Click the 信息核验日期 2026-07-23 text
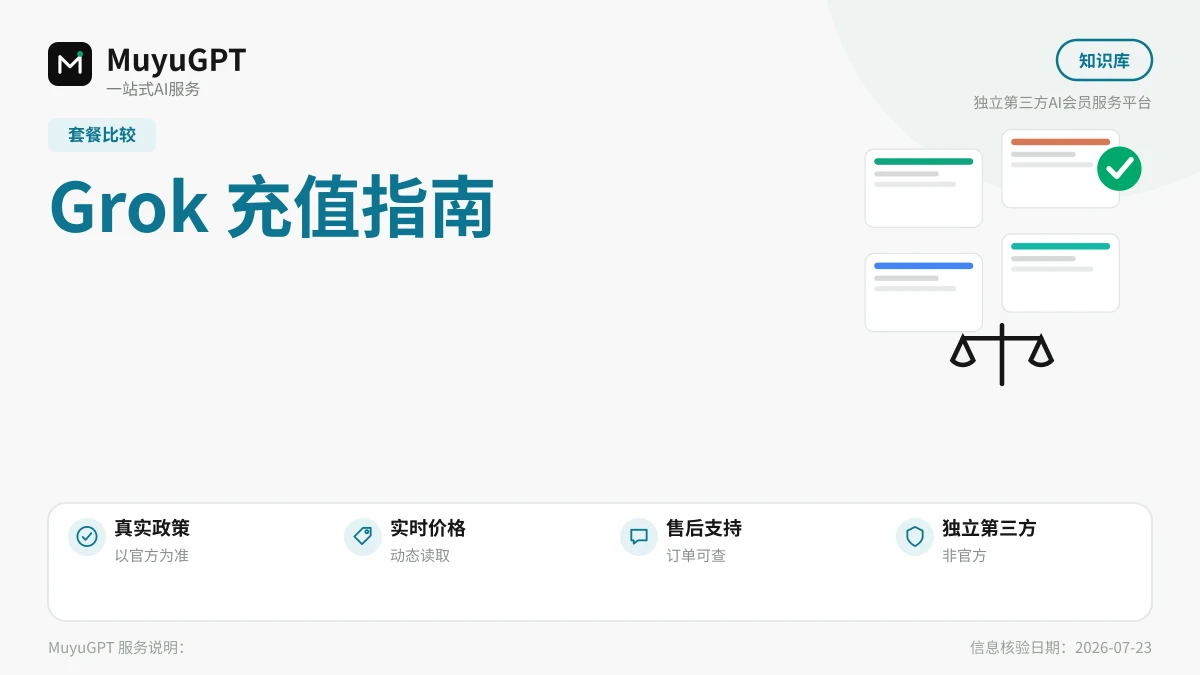 pos(1061,648)
